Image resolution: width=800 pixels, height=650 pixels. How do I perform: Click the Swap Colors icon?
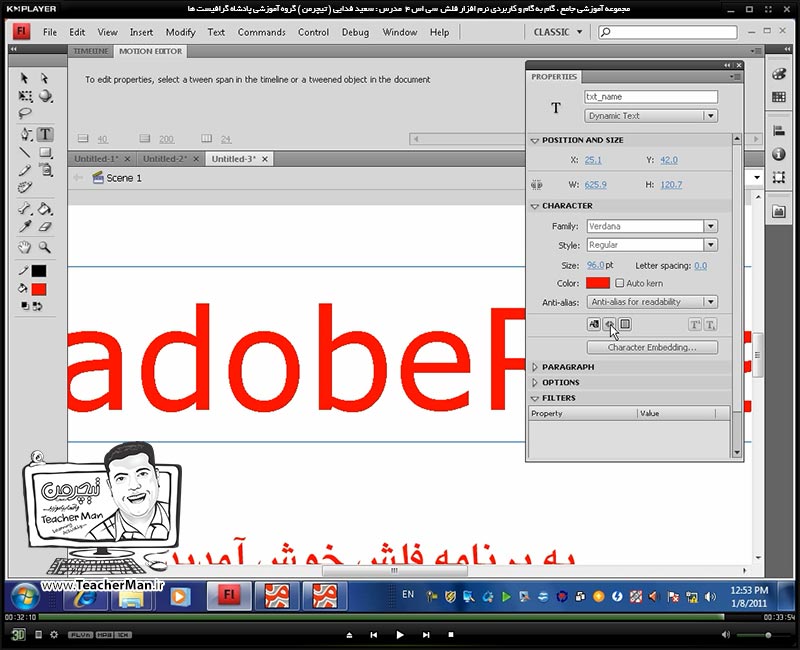pos(37,306)
